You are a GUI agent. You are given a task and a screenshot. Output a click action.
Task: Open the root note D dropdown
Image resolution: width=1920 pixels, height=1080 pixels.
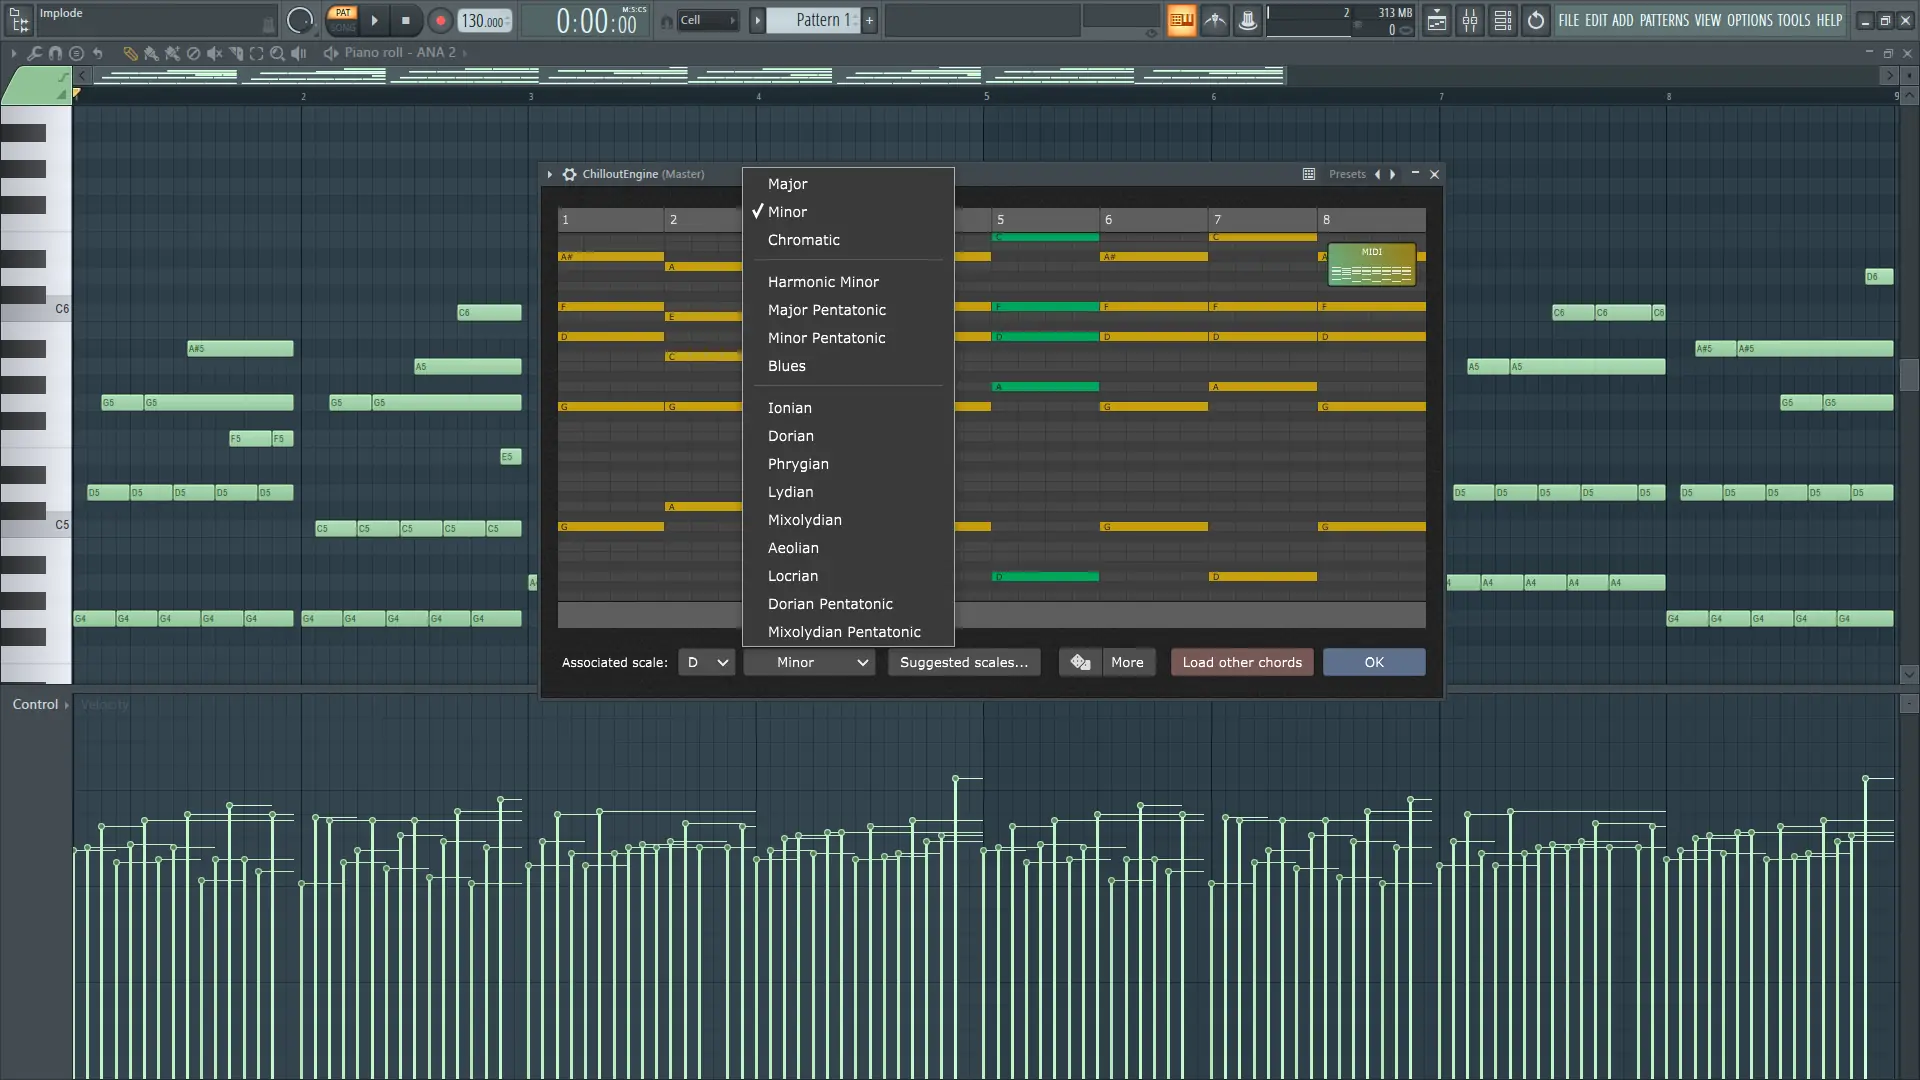706,662
